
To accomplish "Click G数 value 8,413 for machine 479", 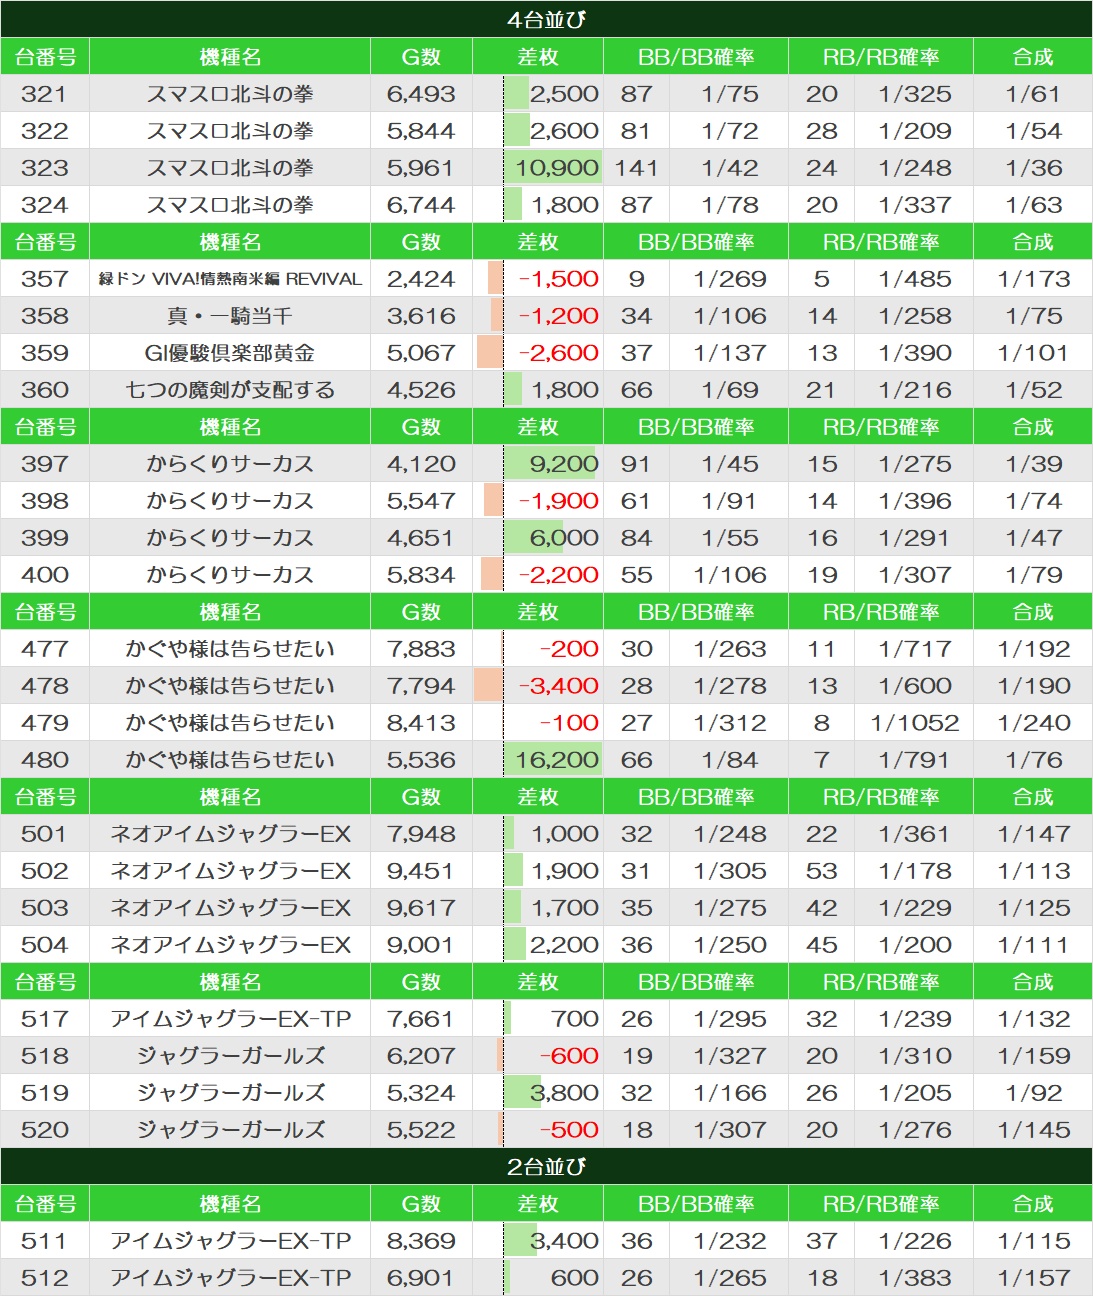I will pyautogui.click(x=421, y=723).
